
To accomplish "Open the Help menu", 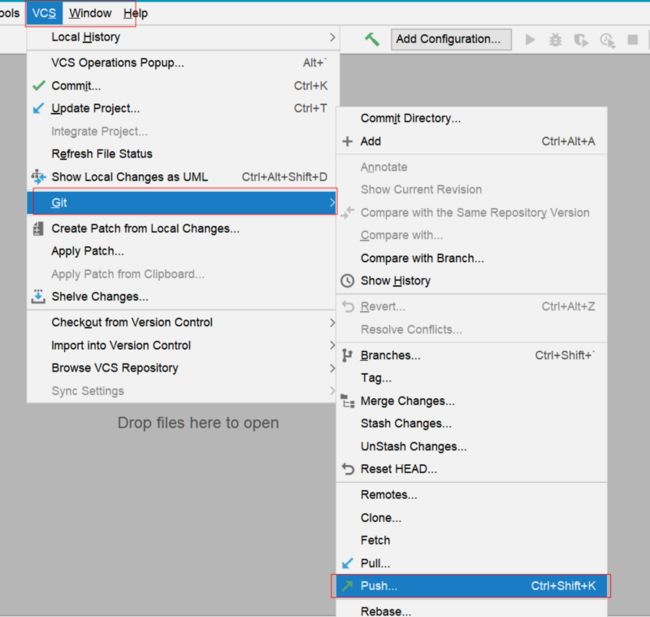I will click(136, 13).
